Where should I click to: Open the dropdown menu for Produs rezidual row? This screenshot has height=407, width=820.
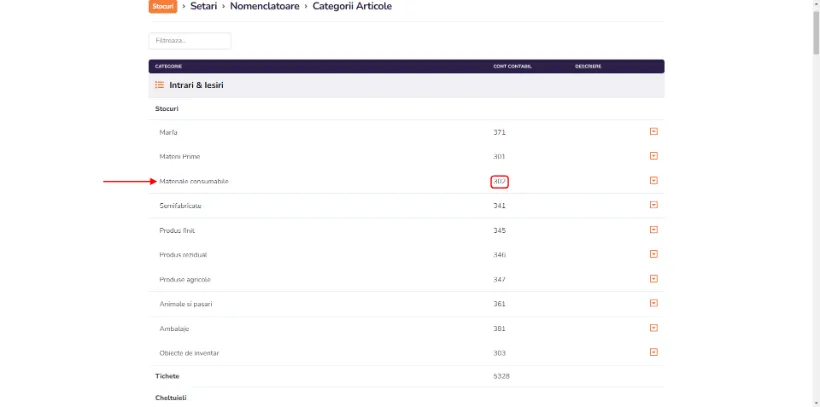(x=653, y=254)
